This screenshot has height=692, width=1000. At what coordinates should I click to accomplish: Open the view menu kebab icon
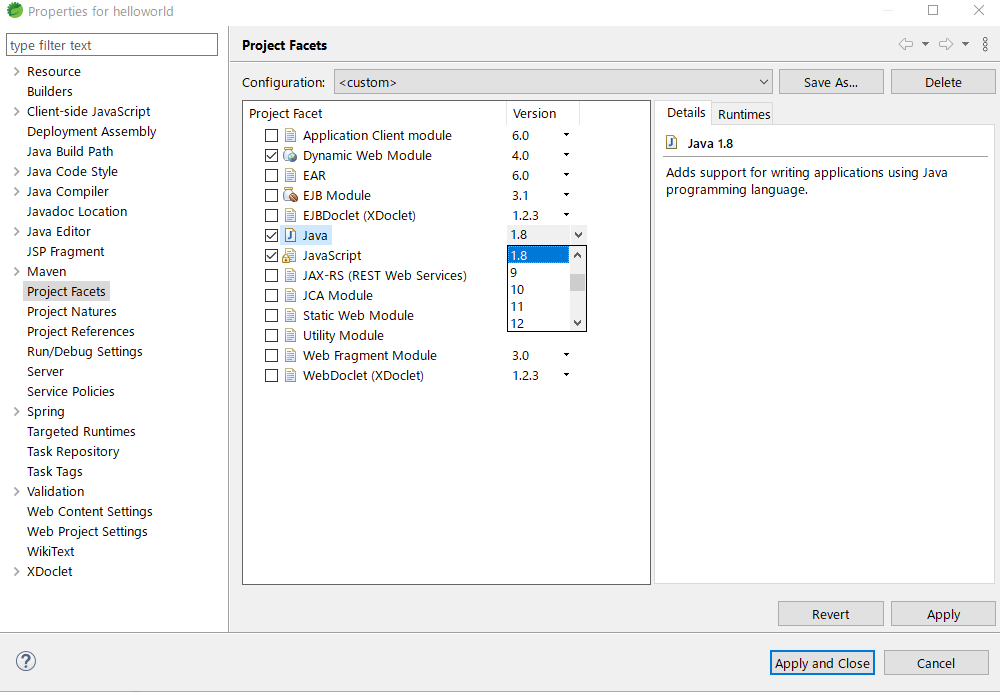click(985, 44)
